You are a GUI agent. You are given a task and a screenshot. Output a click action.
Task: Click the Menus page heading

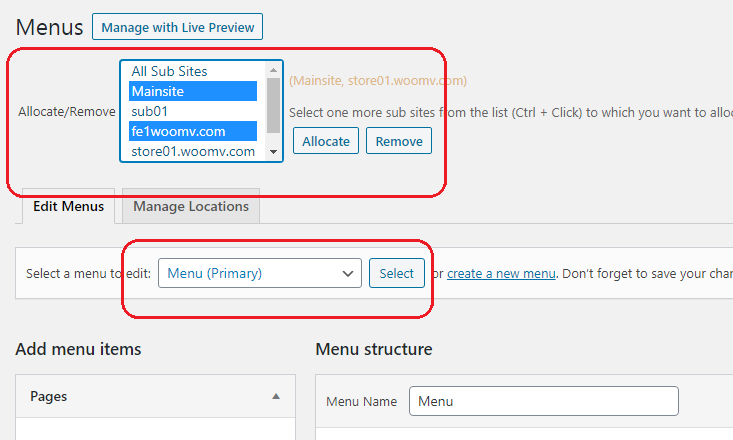(x=46, y=26)
